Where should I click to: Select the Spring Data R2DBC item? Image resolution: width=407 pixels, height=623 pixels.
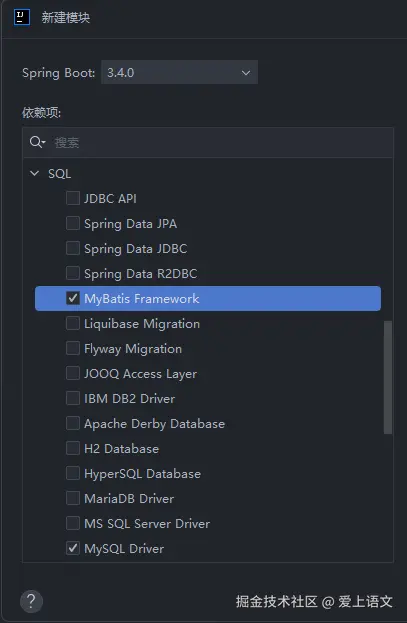140,274
